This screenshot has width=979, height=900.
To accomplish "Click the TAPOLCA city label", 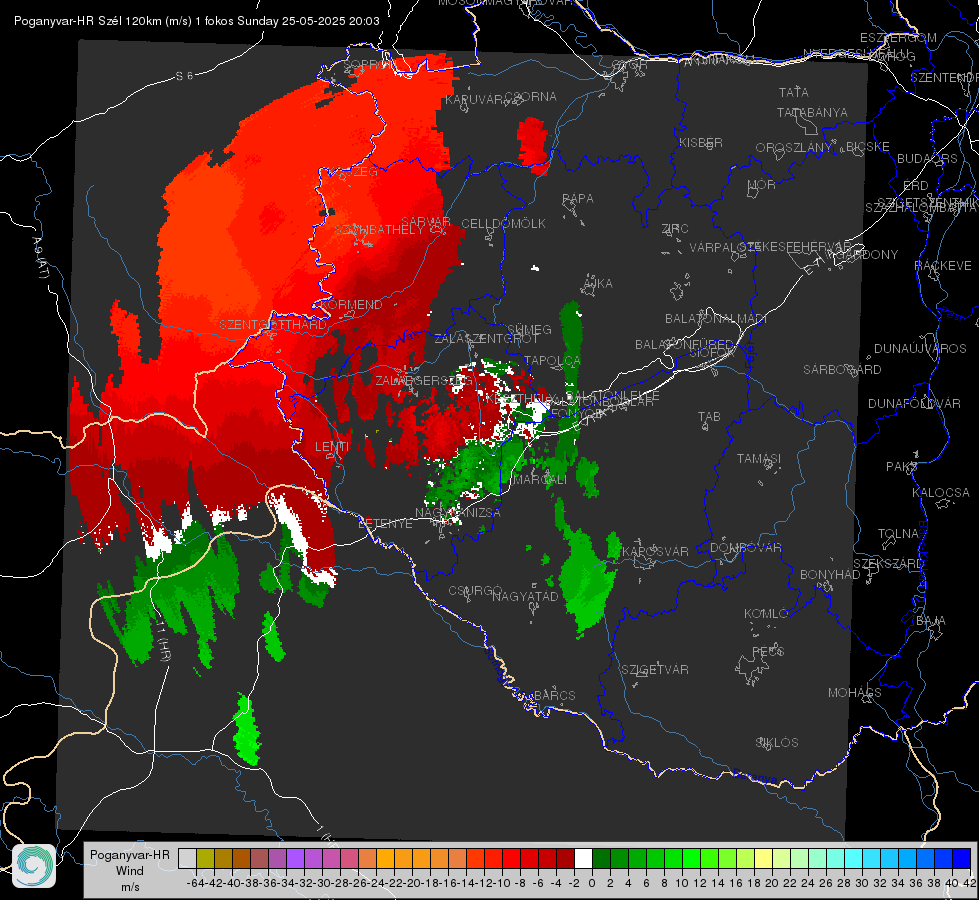I will pos(552,361).
